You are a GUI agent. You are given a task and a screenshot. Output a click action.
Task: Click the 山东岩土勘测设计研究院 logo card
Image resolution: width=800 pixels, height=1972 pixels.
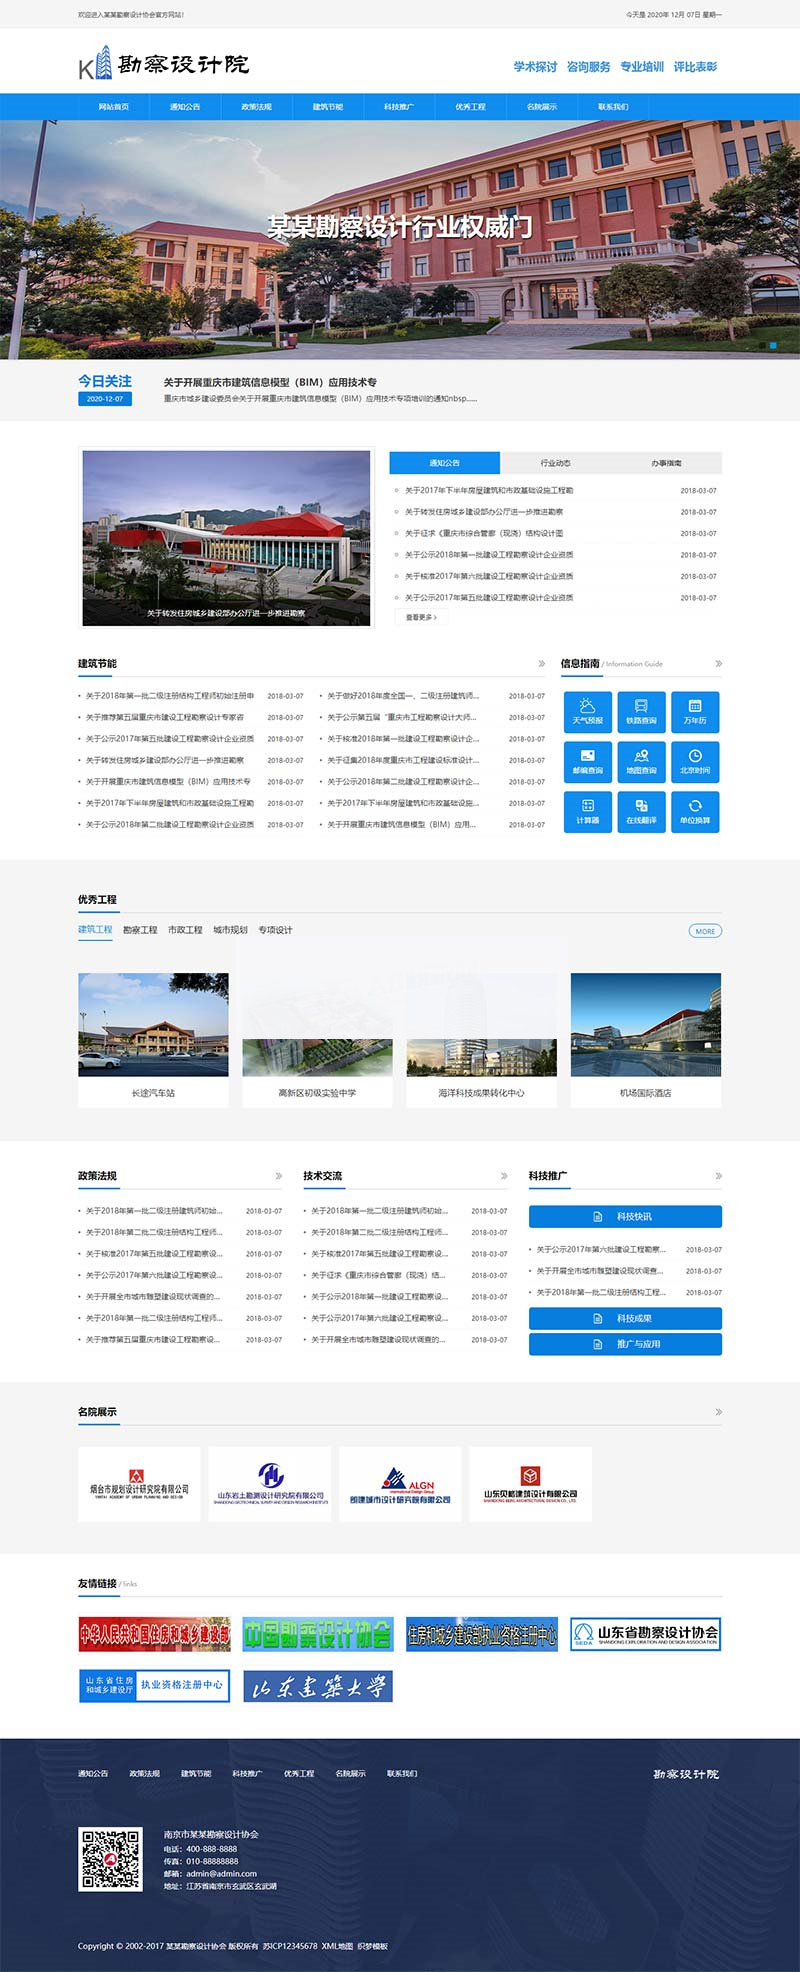click(x=270, y=1484)
